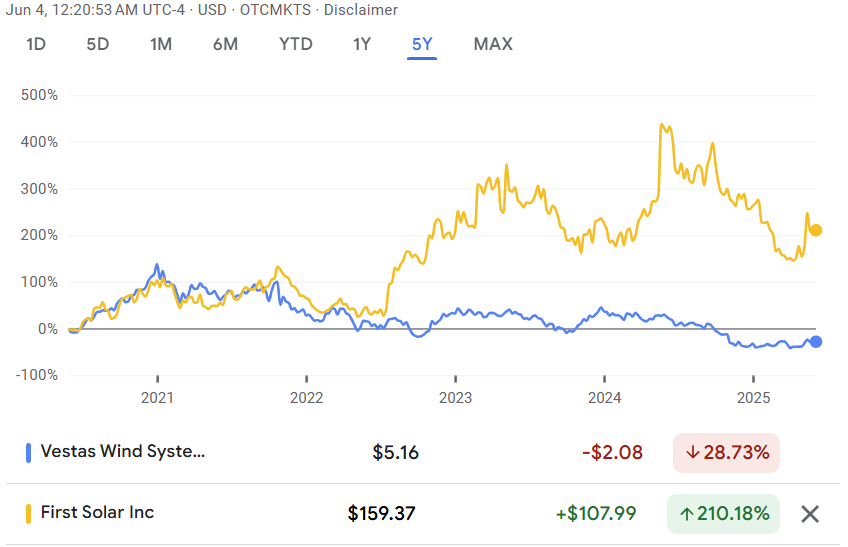
Task: Click the First Solar up 210.18% badge
Action: tap(724, 514)
